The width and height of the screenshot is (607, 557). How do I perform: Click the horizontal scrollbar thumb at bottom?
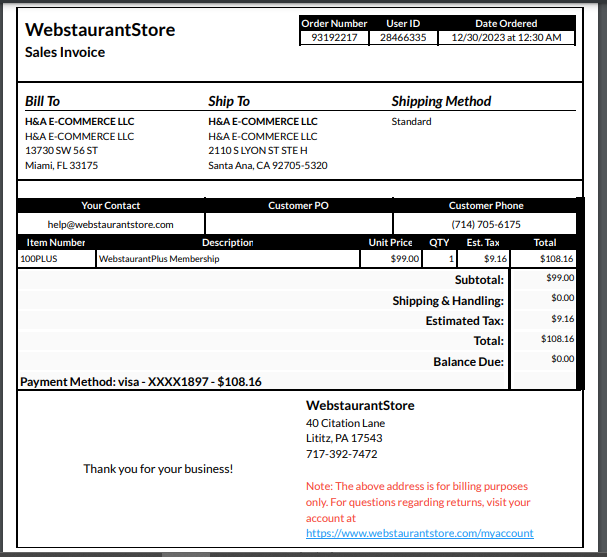pos(186,555)
